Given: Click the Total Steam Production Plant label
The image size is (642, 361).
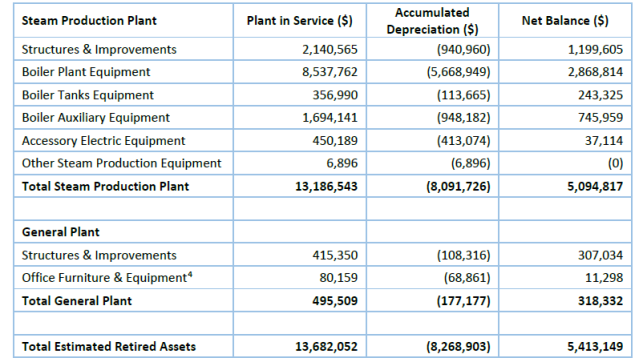Looking at the screenshot, I should click(106, 187).
